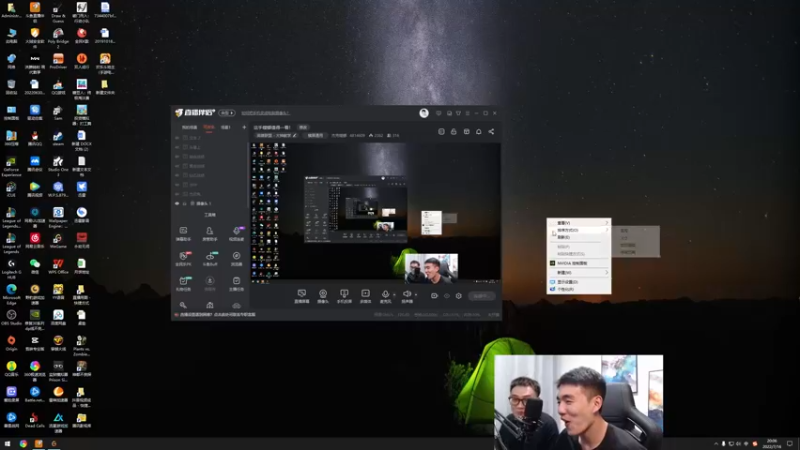Toggle visibility eye of the Camera 1 source
The width and height of the screenshot is (800, 450).
pos(177,204)
